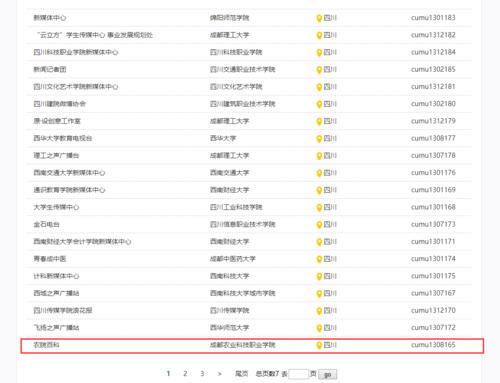Viewport: 500px width, 383px height.
Task: Click the location pin in the cumu1312184 row
Action: coord(319,53)
